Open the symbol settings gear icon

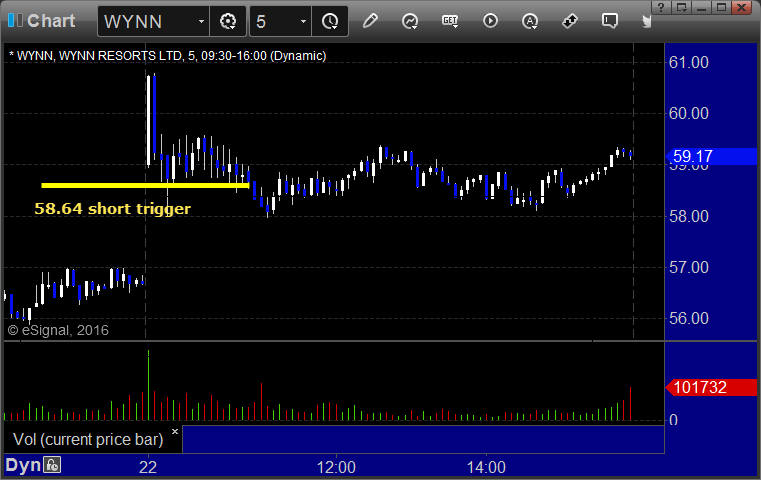228,21
